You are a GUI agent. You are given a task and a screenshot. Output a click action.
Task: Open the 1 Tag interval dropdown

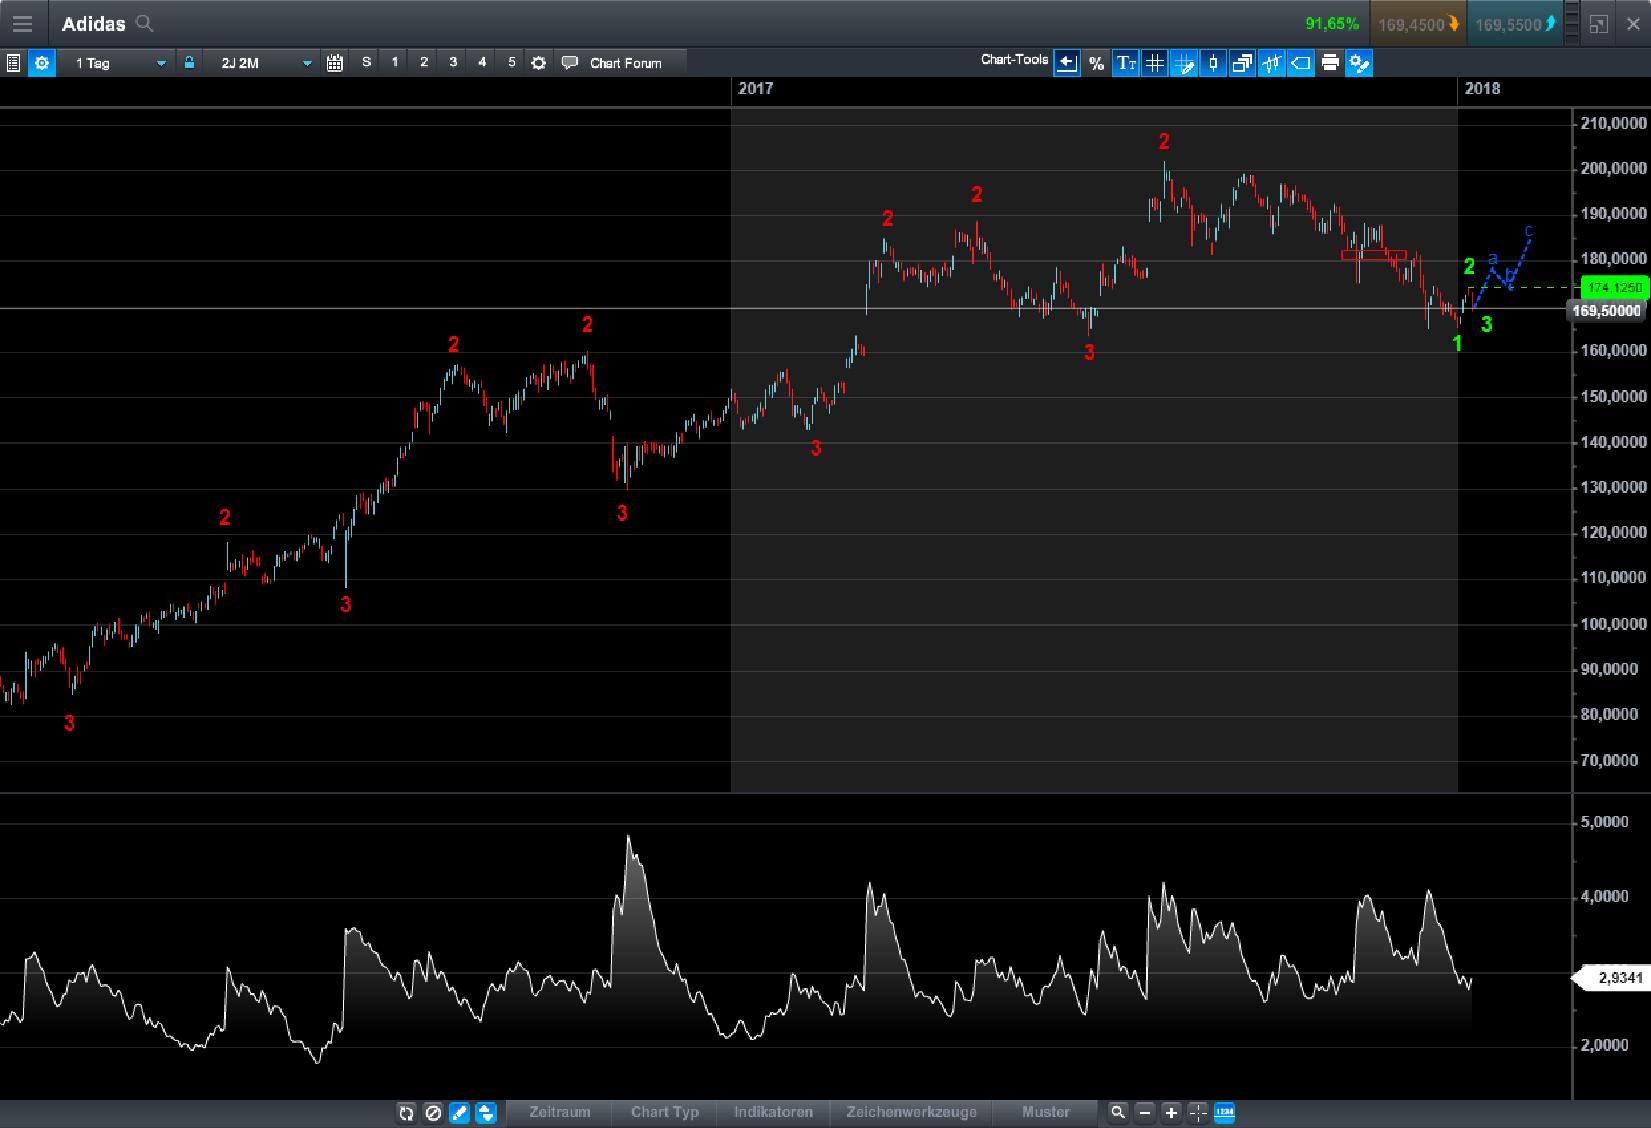[x=117, y=62]
